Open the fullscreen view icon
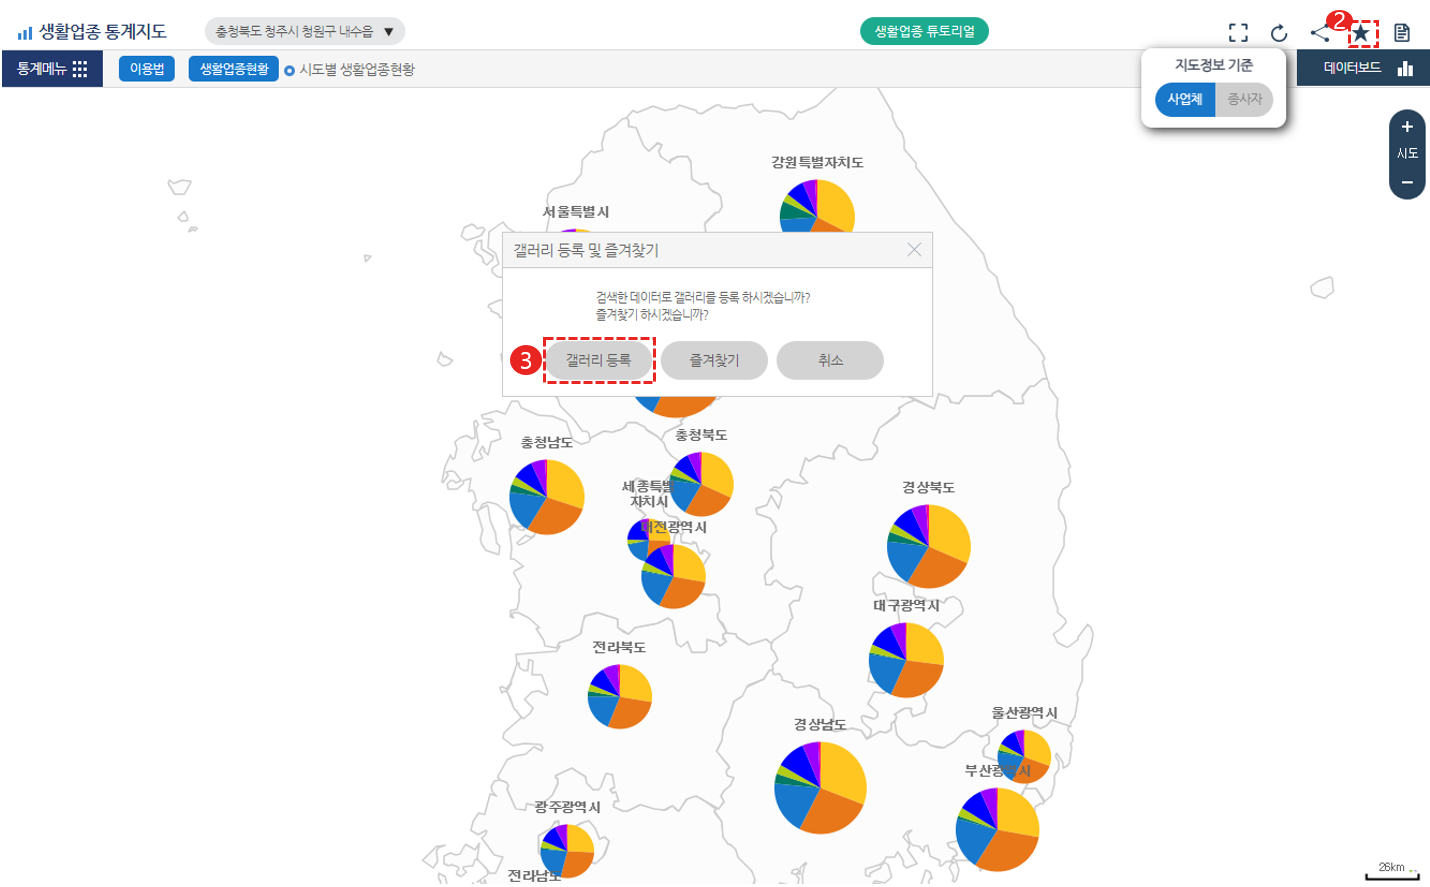This screenshot has width=1430, height=887. pos(1238,31)
